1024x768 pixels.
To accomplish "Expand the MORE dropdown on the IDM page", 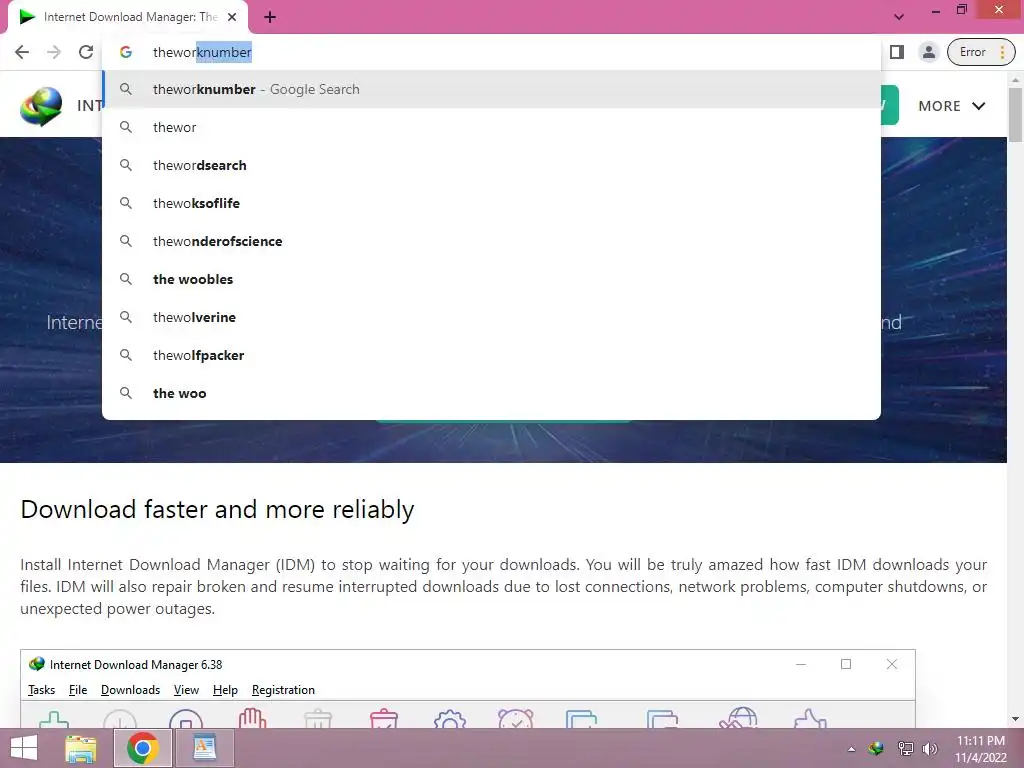I will tap(952, 106).
